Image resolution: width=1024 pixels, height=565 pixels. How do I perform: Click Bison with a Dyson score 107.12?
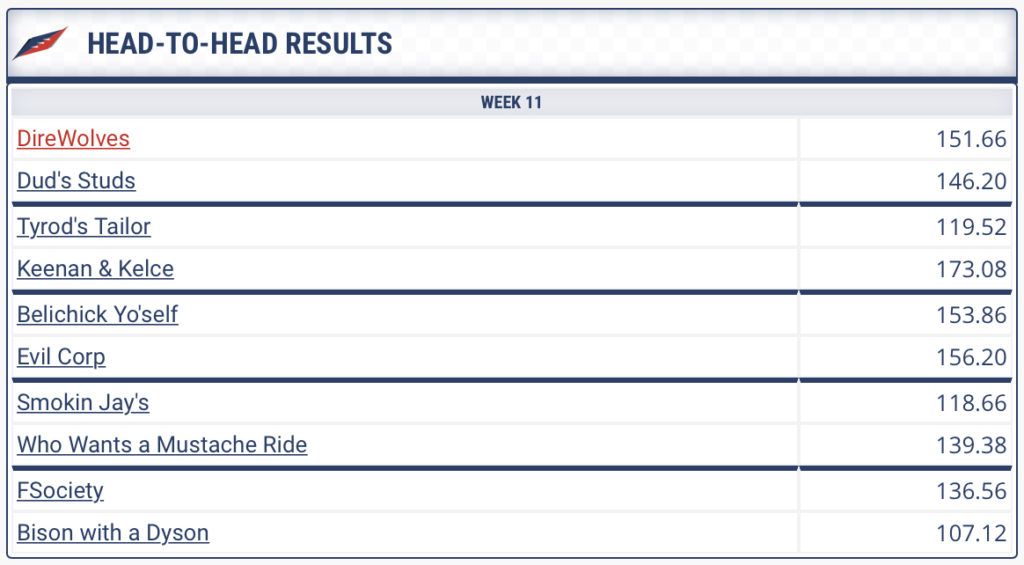971,533
